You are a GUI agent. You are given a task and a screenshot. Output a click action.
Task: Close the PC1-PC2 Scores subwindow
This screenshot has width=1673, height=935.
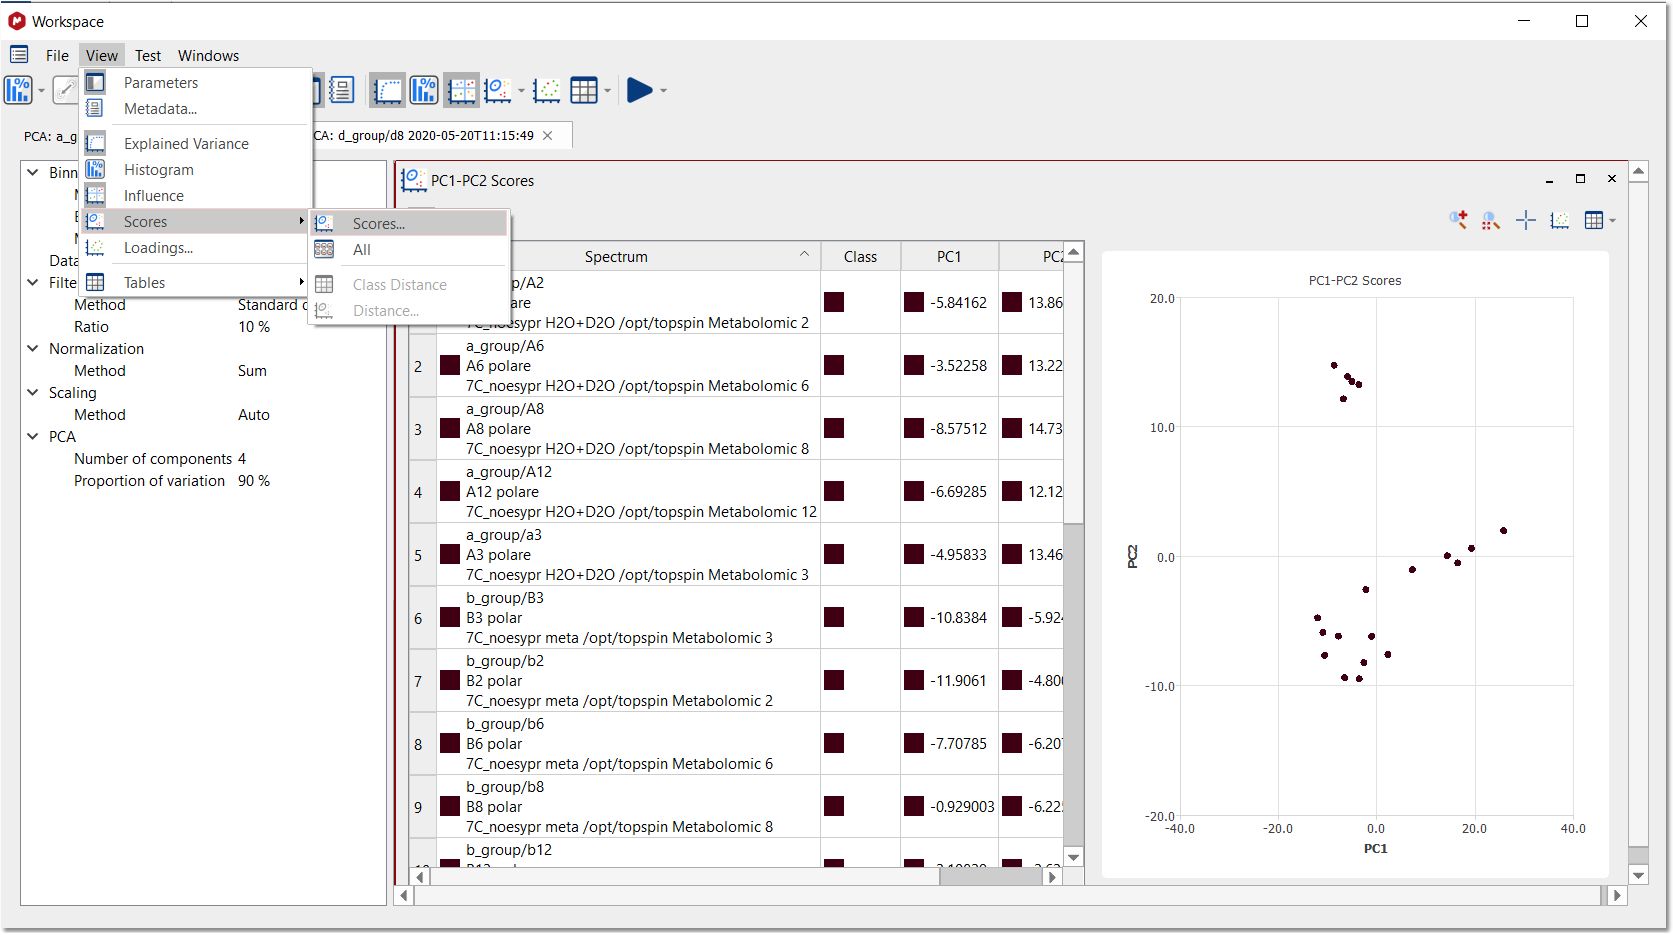click(1611, 179)
